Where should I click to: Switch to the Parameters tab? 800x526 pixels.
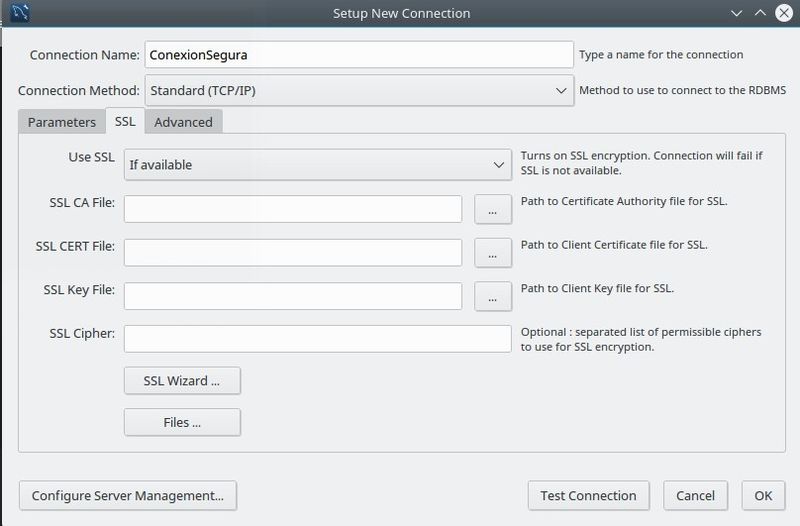click(x=62, y=122)
